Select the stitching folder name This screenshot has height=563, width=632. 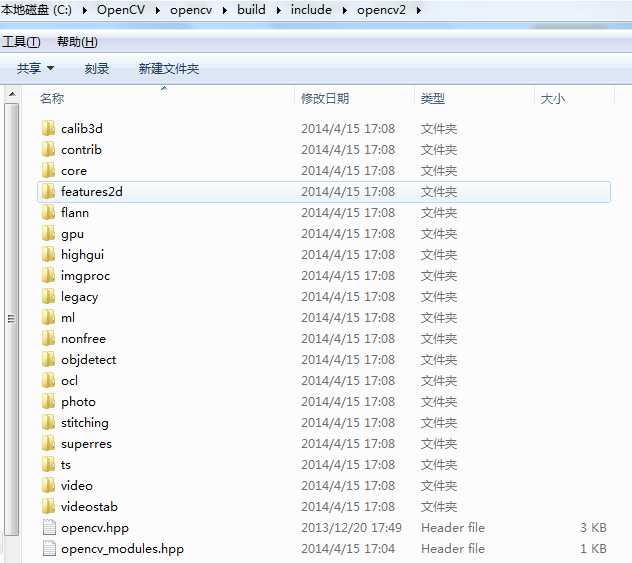click(85, 422)
